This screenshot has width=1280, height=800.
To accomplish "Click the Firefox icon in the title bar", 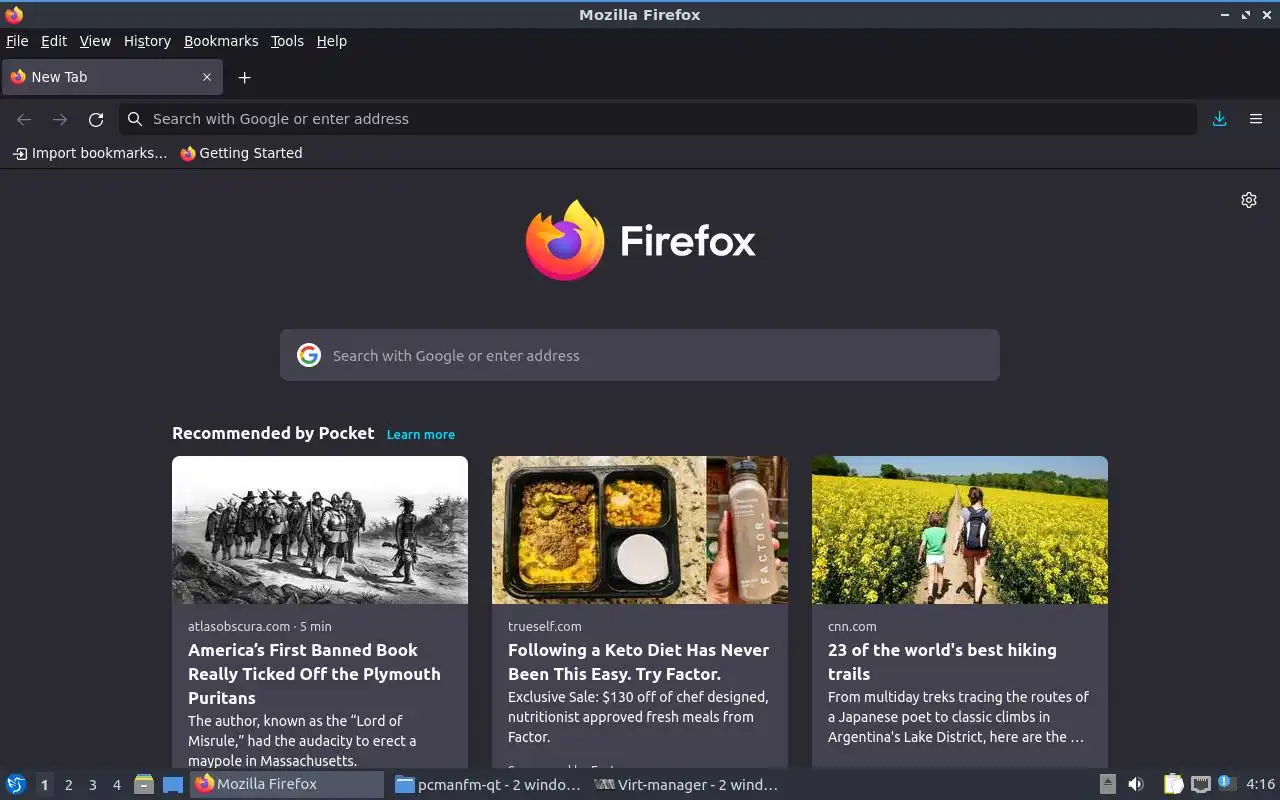I will pos(14,15).
